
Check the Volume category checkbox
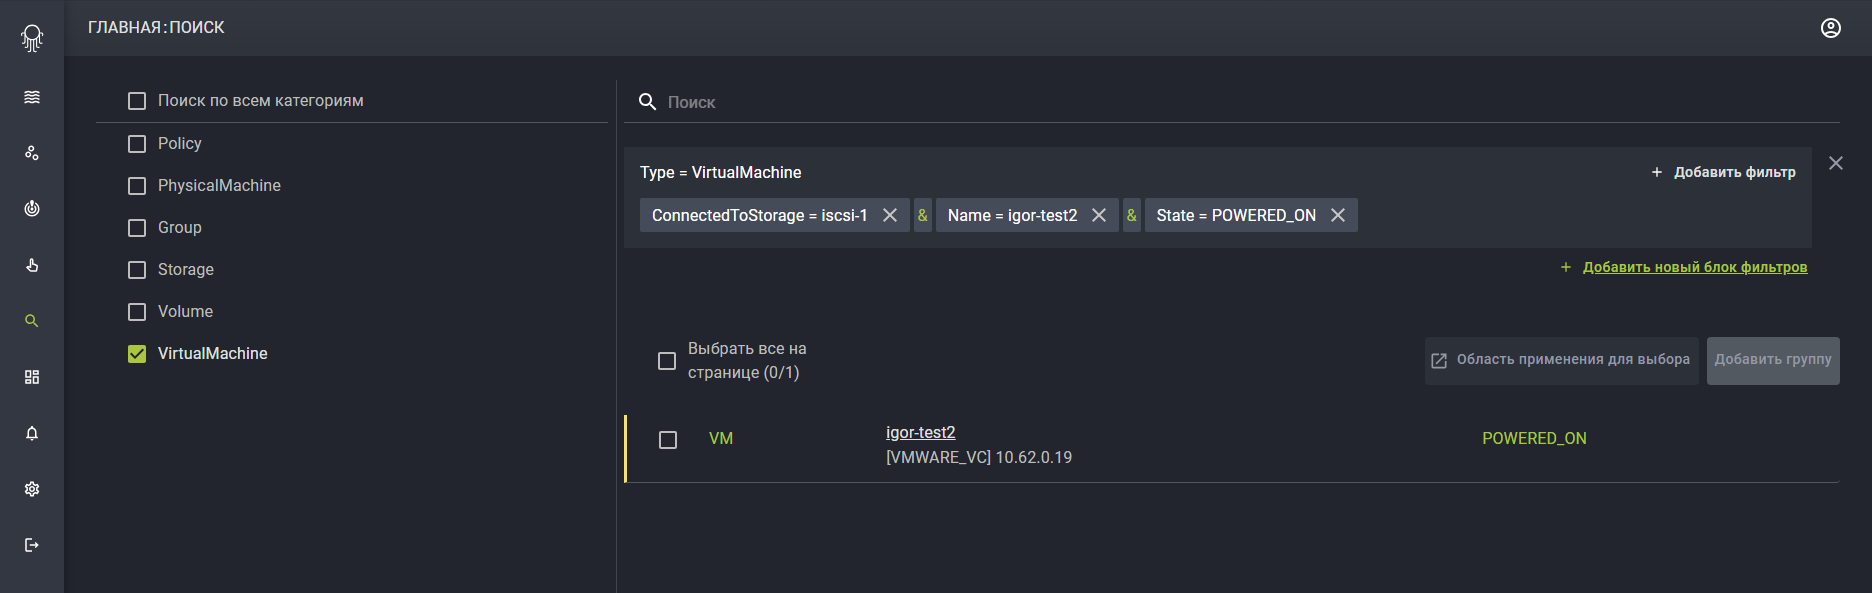137,312
